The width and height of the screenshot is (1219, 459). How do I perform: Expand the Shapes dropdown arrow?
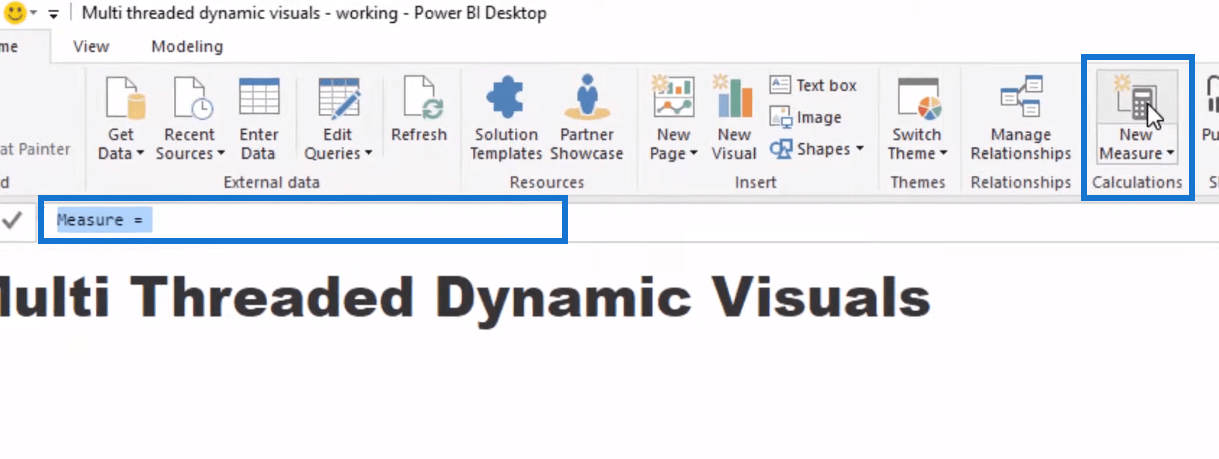coord(858,150)
